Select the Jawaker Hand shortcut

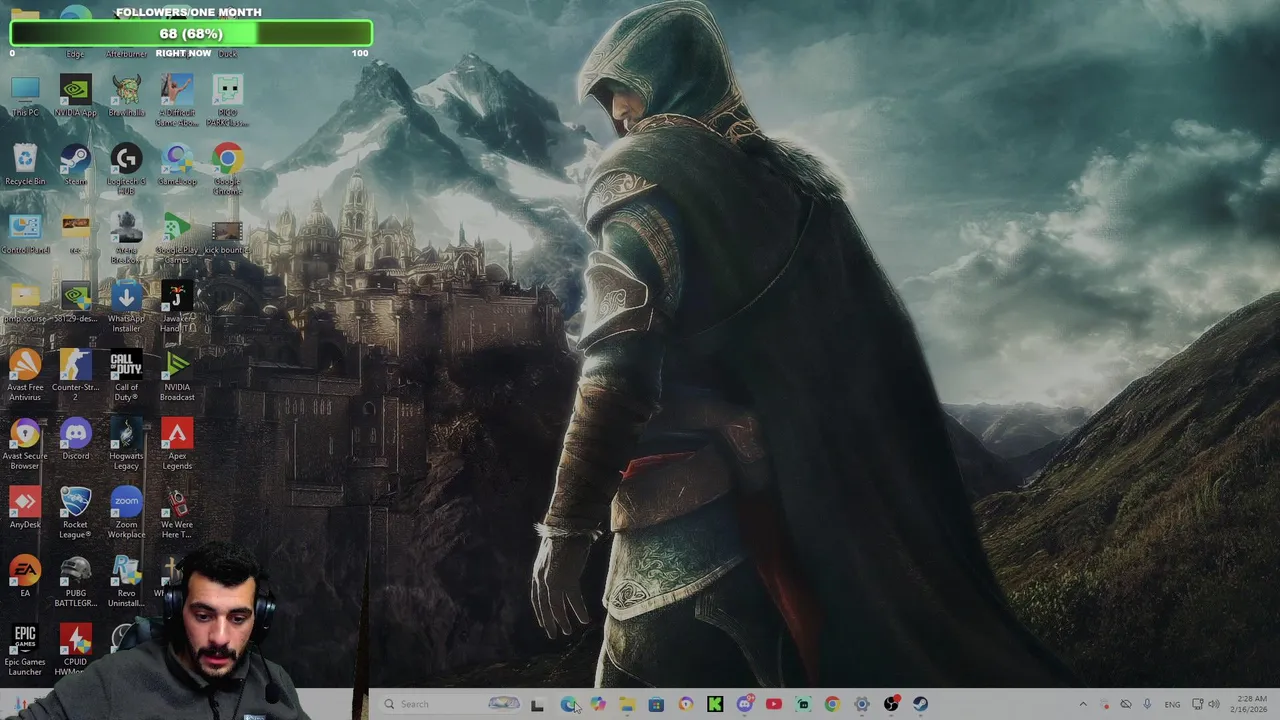click(177, 307)
